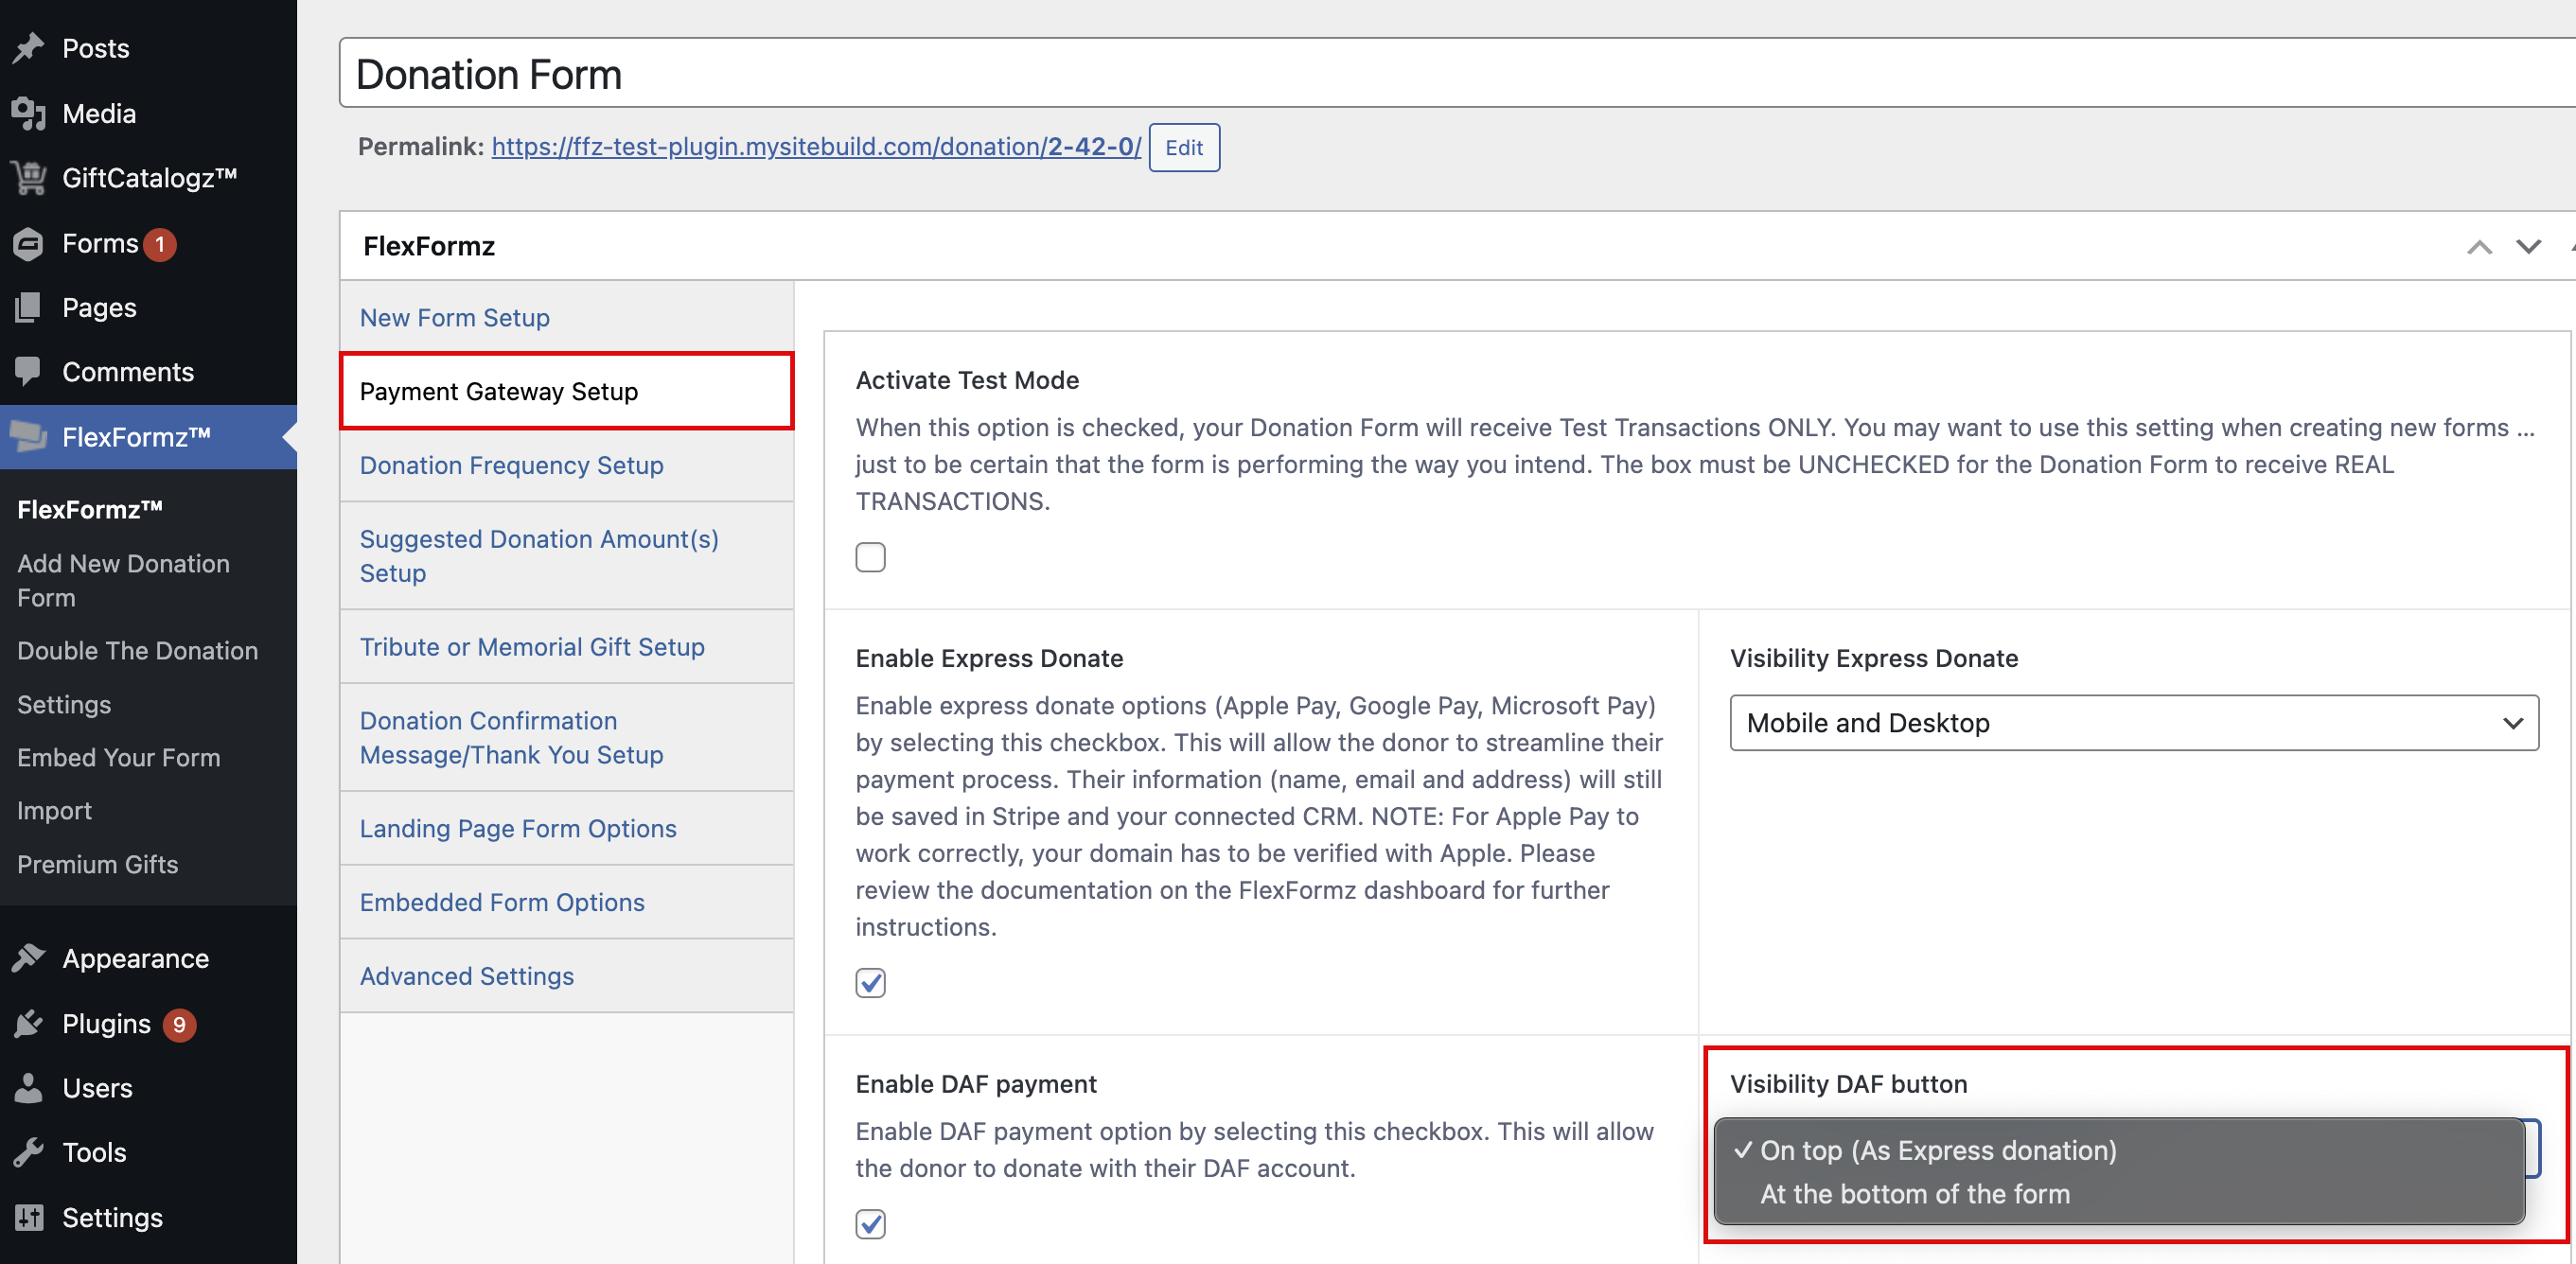Click into the Donation Form title field
The height and width of the screenshot is (1264, 2576).
tap(1400, 74)
